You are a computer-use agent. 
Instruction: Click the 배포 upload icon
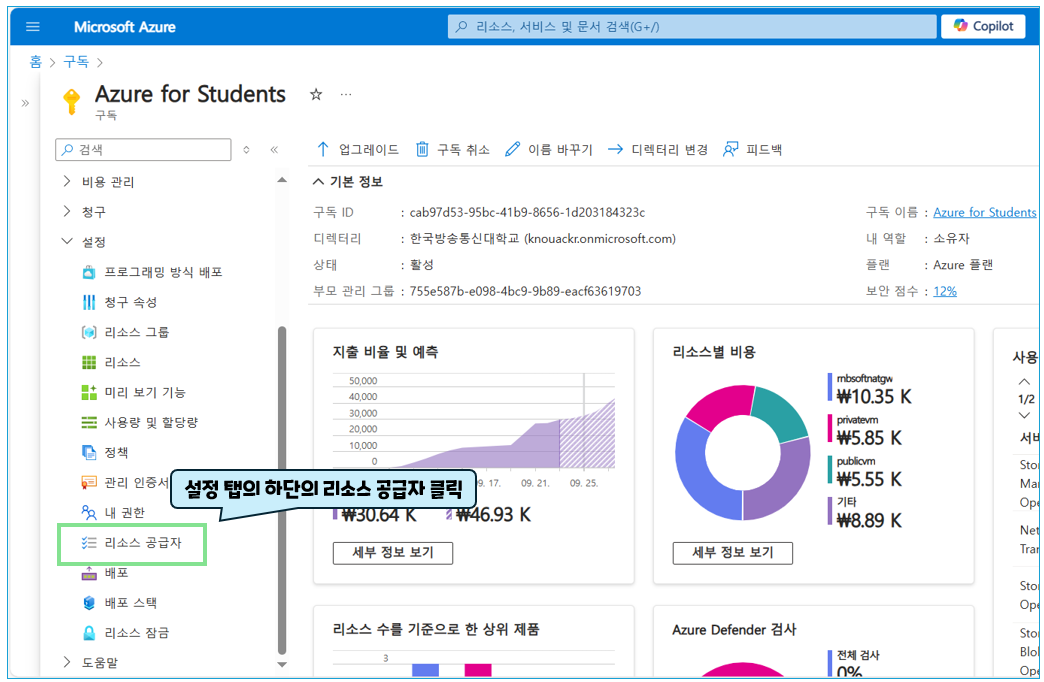pyautogui.click(x=89, y=573)
